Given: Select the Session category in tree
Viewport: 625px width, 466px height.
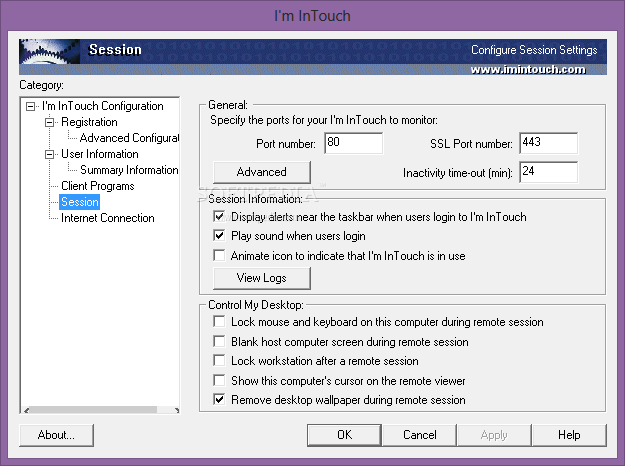Looking at the screenshot, I should pyautogui.click(x=79, y=202).
